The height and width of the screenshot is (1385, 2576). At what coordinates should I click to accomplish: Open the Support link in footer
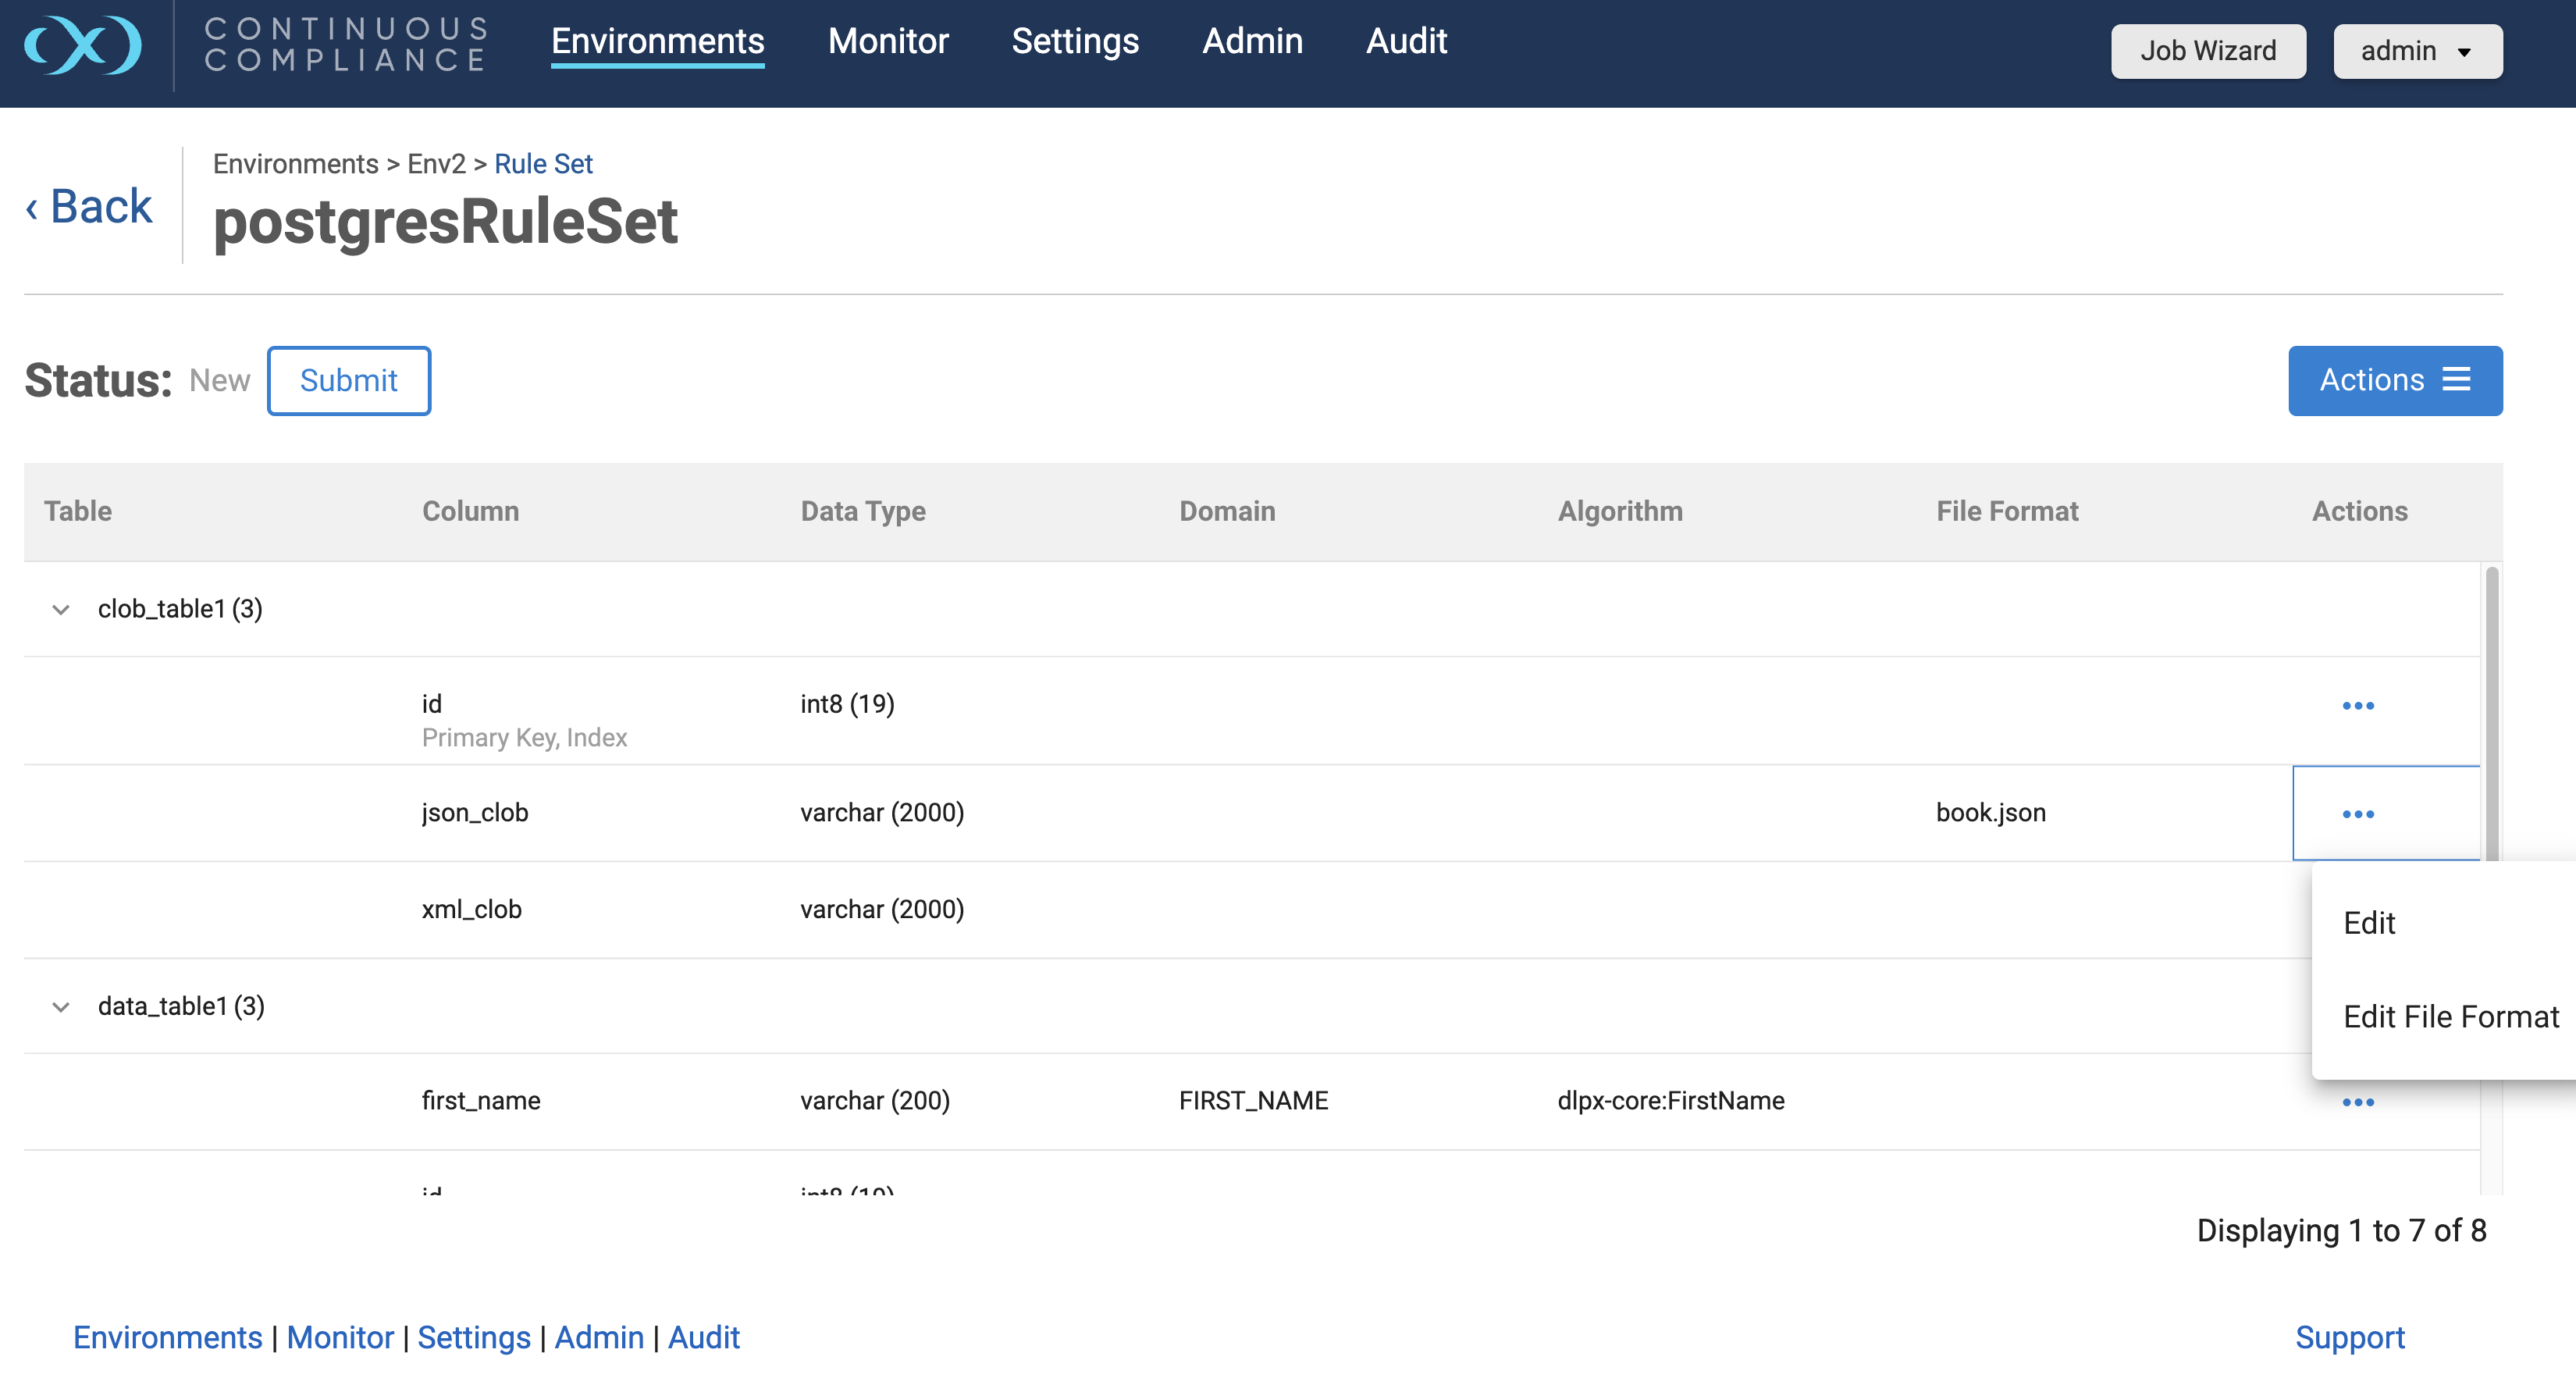coord(2349,1337)
